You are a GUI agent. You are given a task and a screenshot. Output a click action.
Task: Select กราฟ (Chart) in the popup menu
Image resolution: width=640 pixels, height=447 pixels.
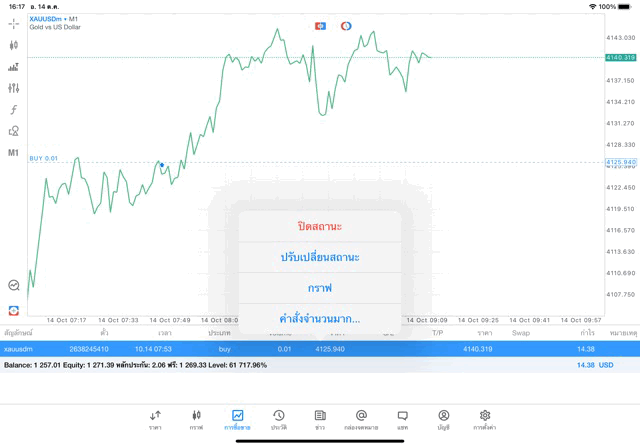point(320,288)
